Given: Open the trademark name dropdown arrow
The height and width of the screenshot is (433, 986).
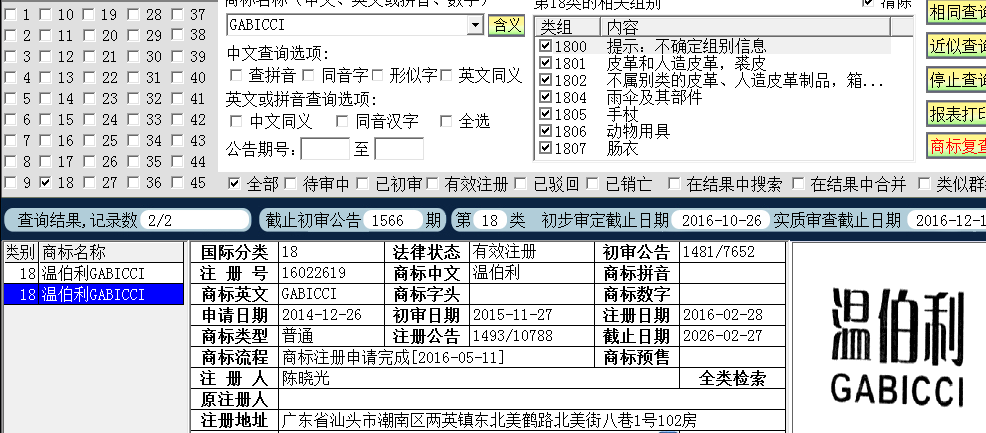Looking at the screenshot, I should 475,25.
